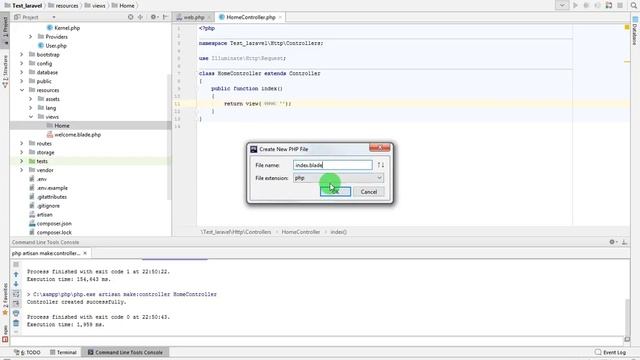Select Command Line Tools Console bottom tab
Viewport: 640px width, 360px height.
tap(125, 352)
